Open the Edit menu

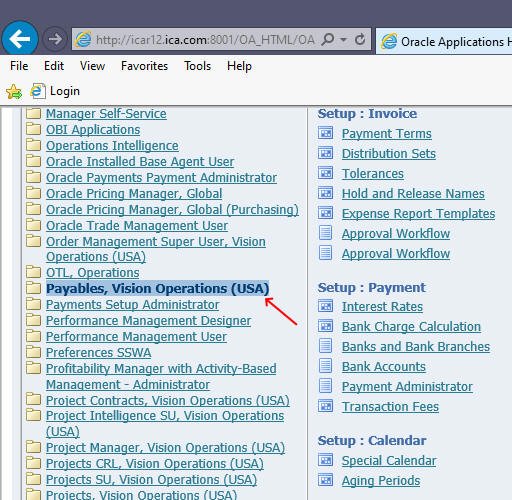tap(54, 66)
